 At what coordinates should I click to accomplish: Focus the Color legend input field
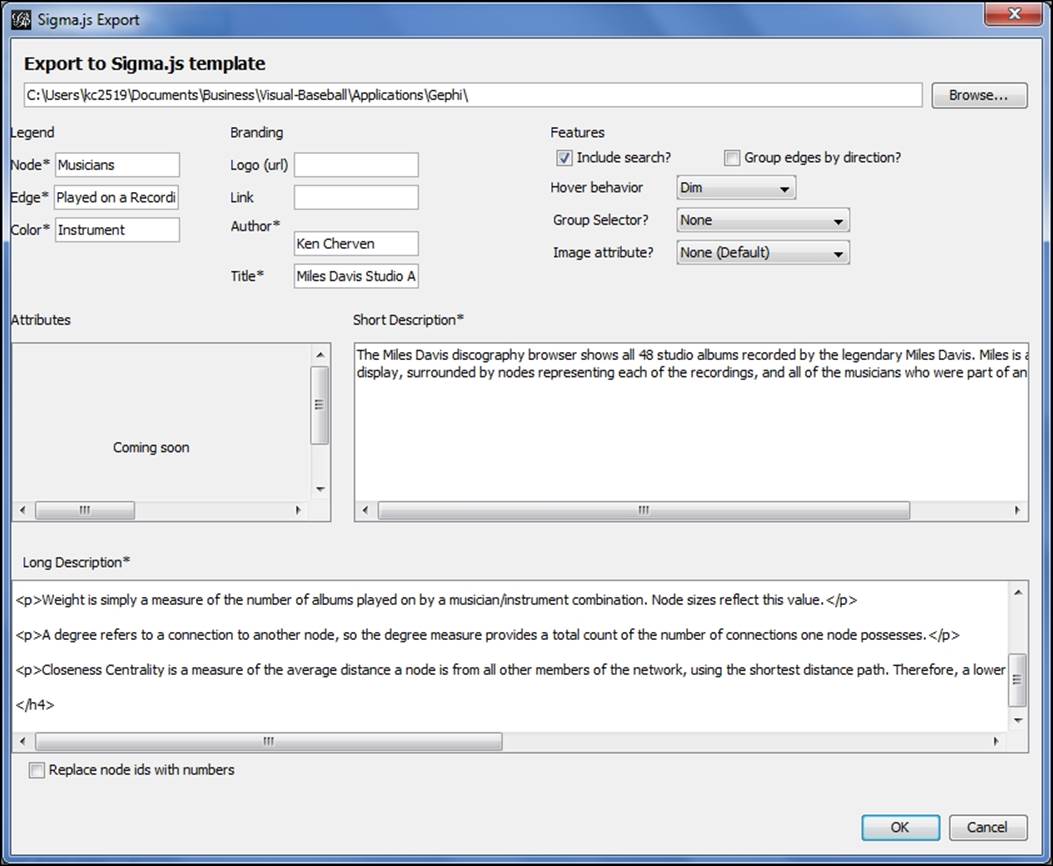(117, 230)
